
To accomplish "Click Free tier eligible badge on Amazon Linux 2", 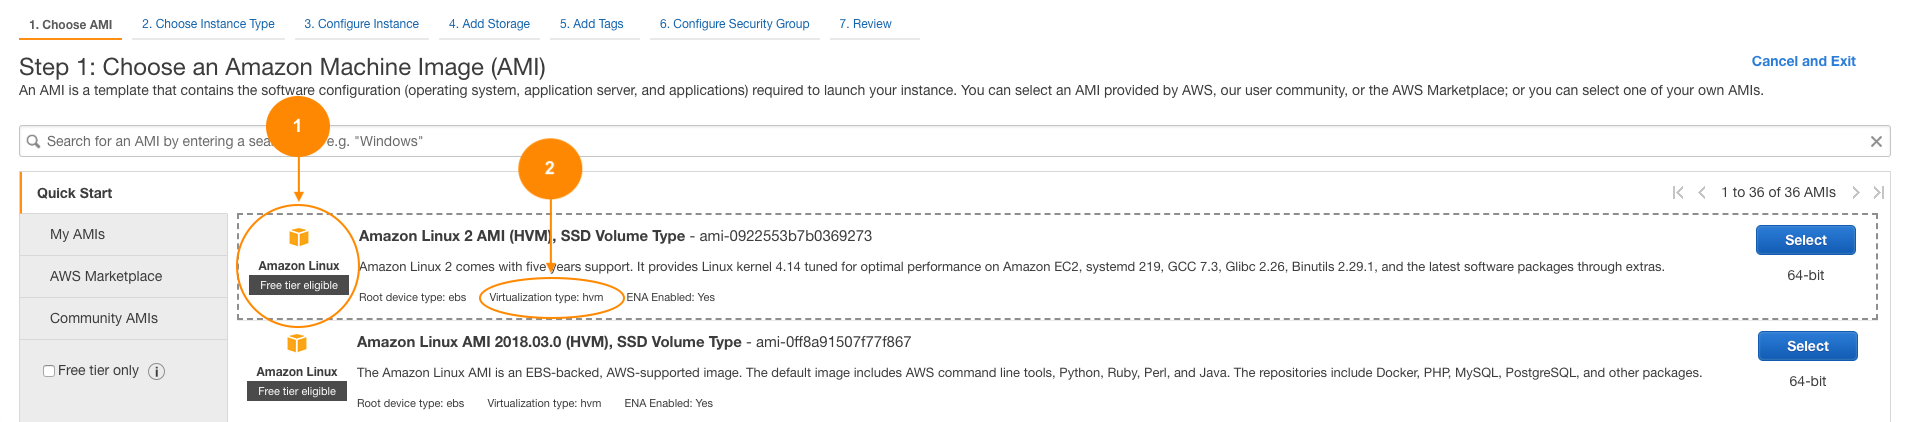I will click(299, 285).
